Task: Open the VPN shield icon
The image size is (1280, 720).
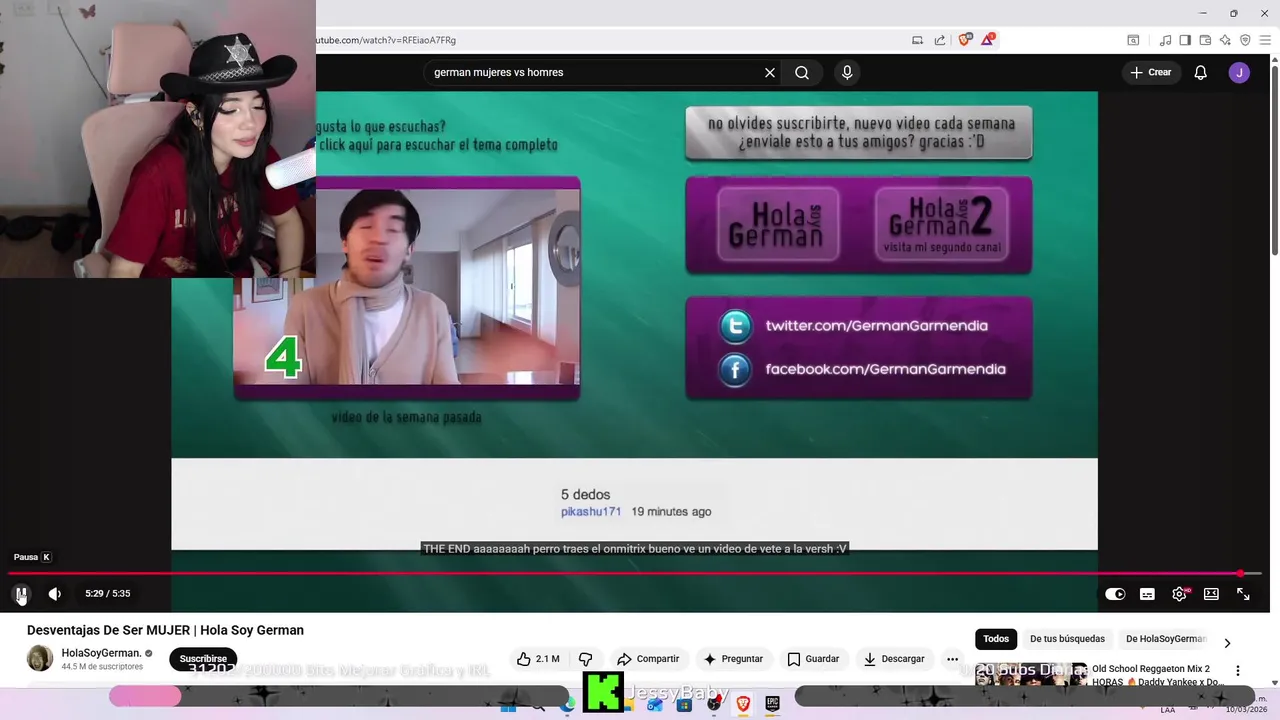Action: point(1245,40)
